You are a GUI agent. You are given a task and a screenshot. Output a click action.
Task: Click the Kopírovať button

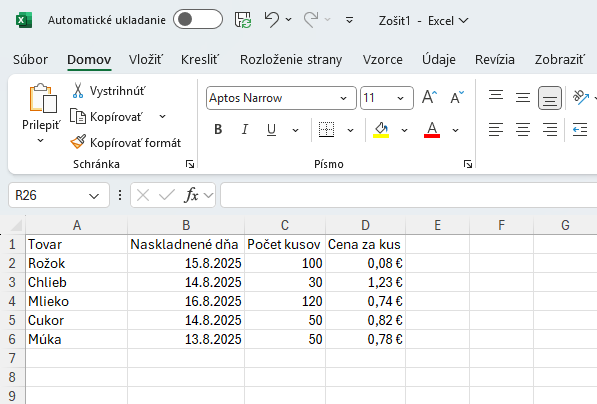107,117
